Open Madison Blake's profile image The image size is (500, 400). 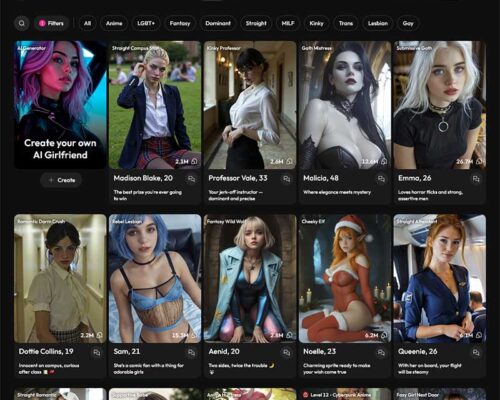pos(155,105)
